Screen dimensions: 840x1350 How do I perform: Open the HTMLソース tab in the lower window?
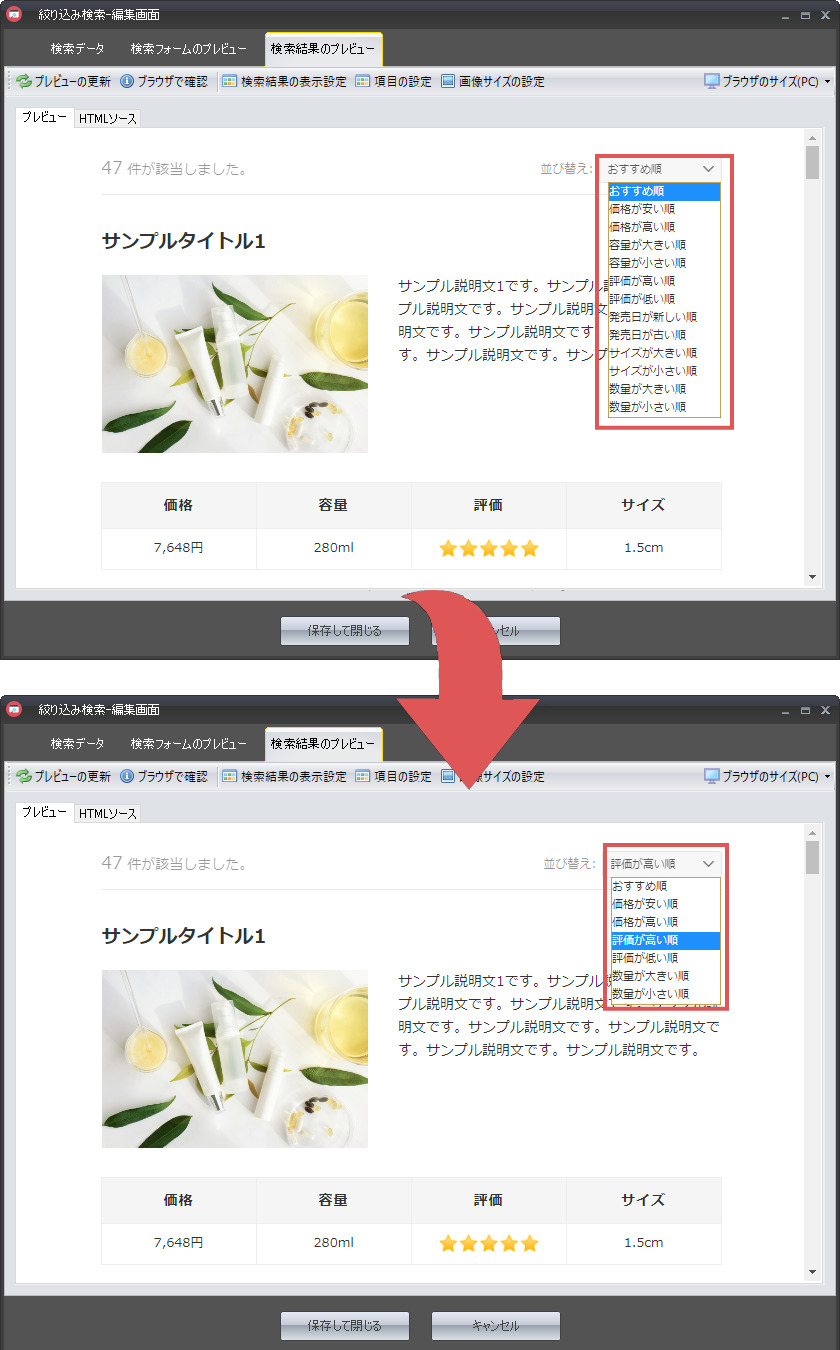click(x=108, y=814)
